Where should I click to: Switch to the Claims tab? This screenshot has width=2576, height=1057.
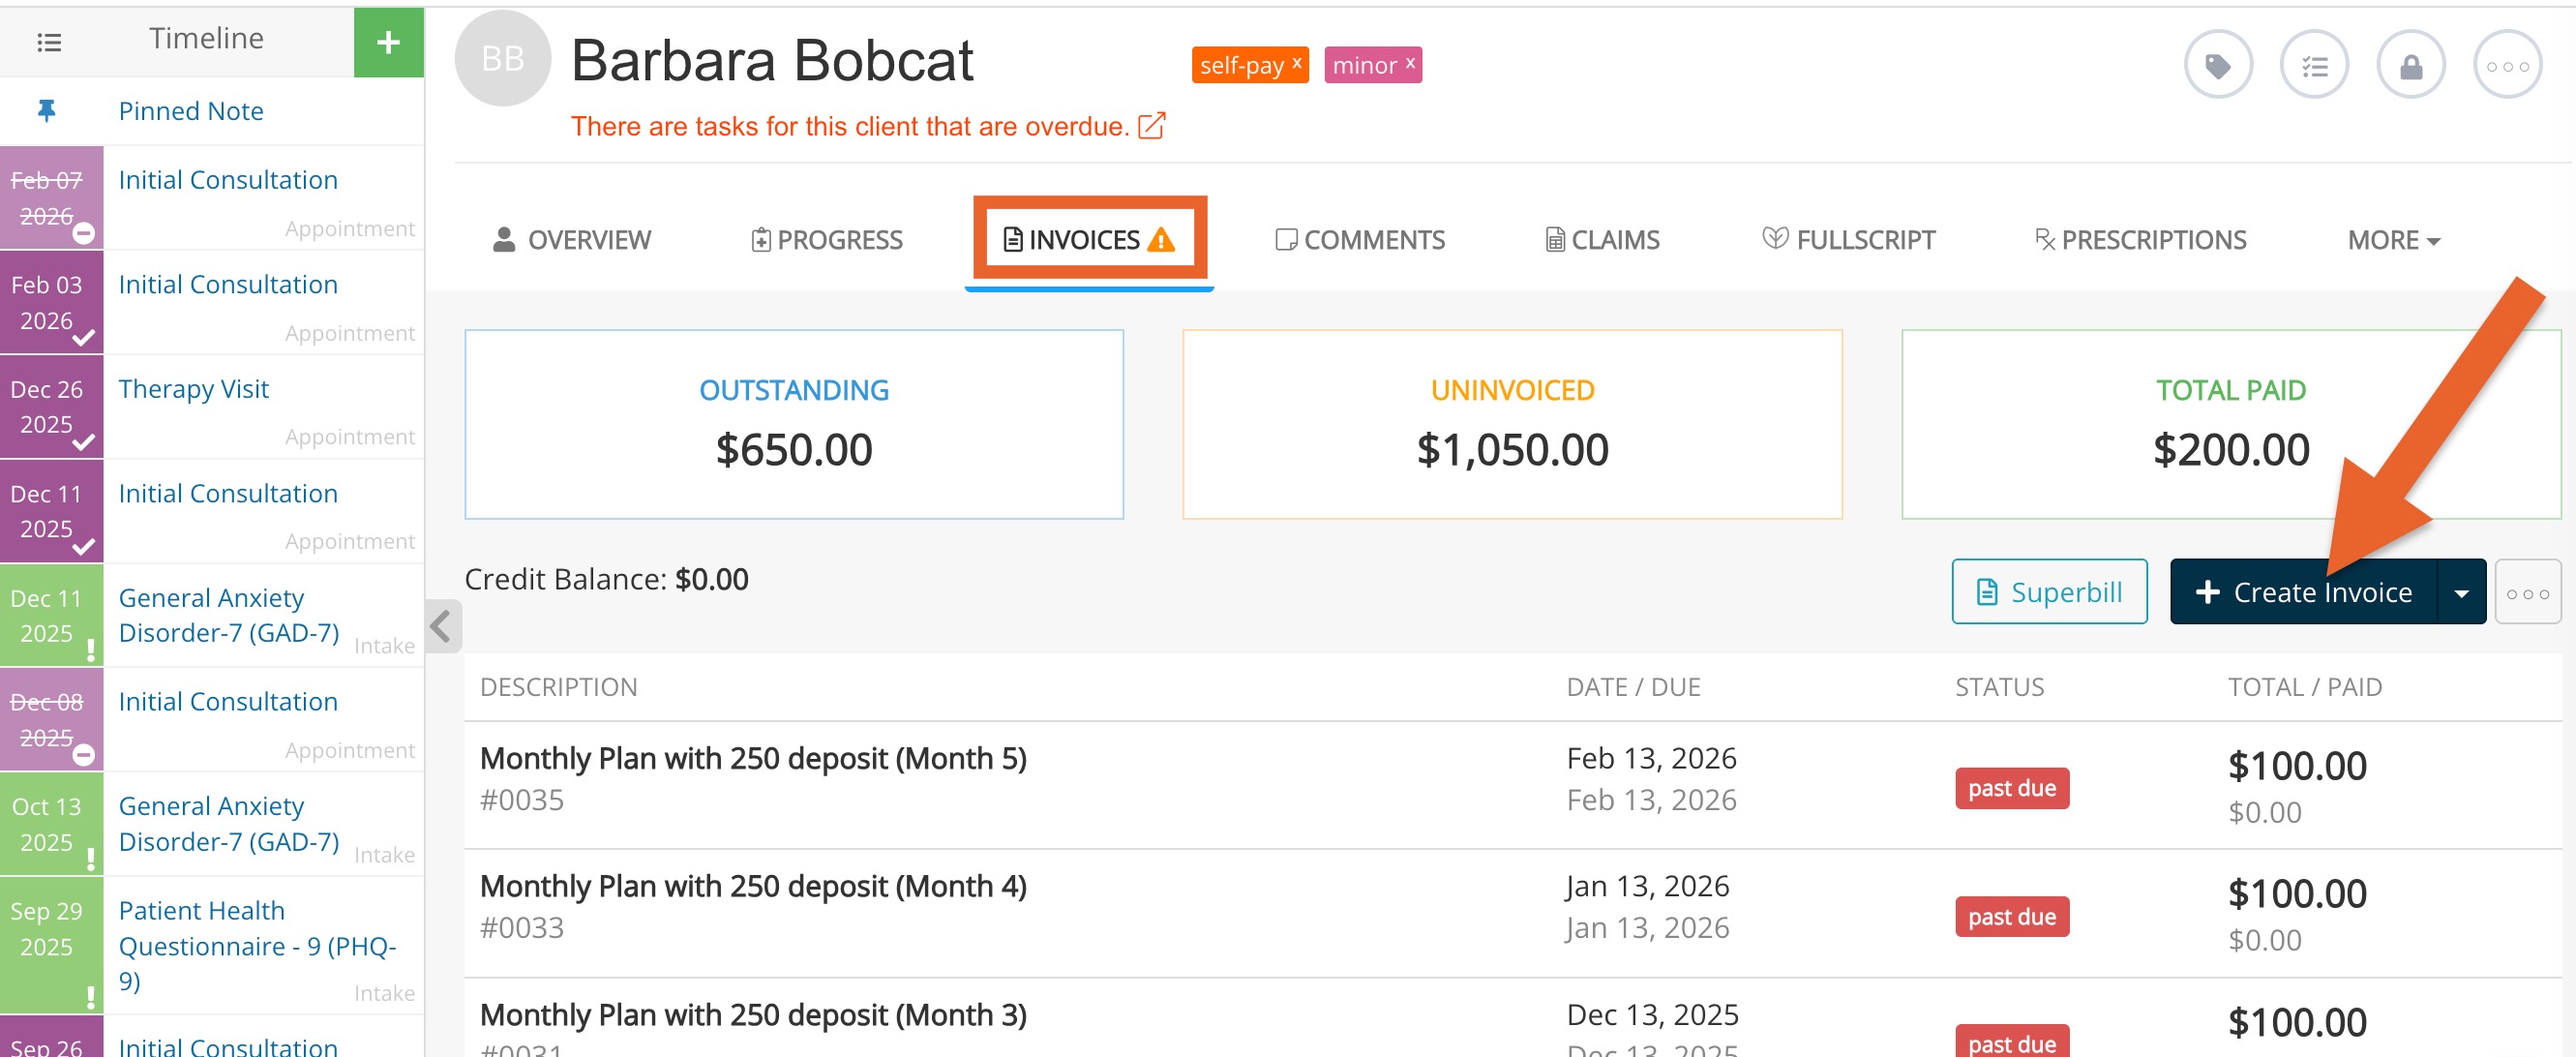point(1602,240)
